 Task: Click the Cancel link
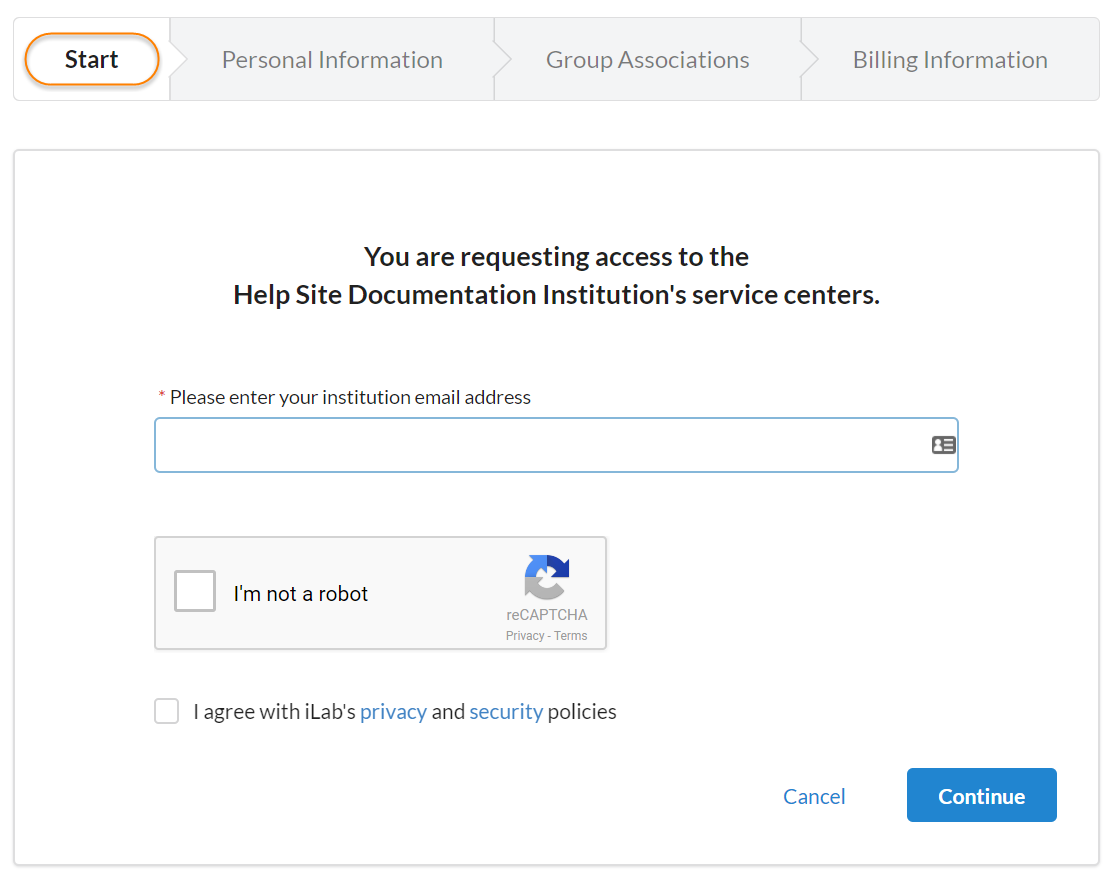point(814,796)
